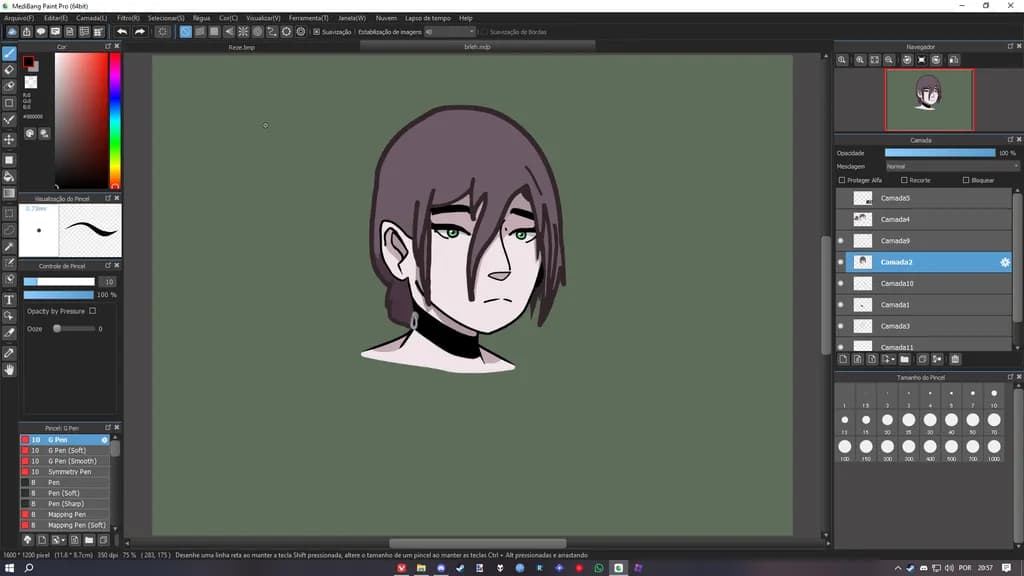Click the cloud save icon in toolbar
Screen dimensions: 1024x576
12,31
